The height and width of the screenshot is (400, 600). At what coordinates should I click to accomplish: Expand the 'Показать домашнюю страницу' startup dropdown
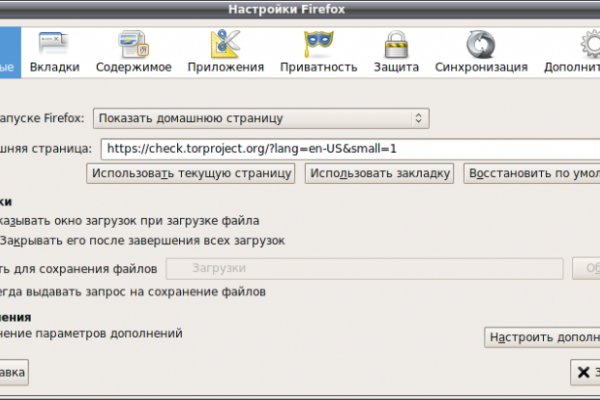point(260,118)
